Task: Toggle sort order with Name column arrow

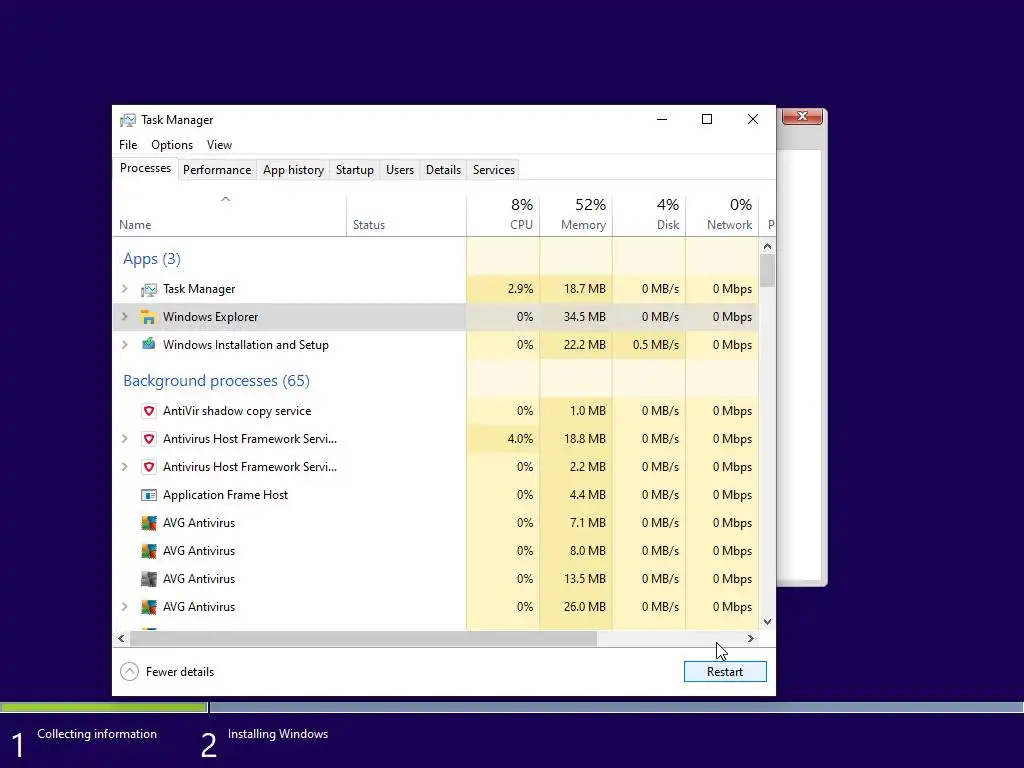Action: (225, 199)
